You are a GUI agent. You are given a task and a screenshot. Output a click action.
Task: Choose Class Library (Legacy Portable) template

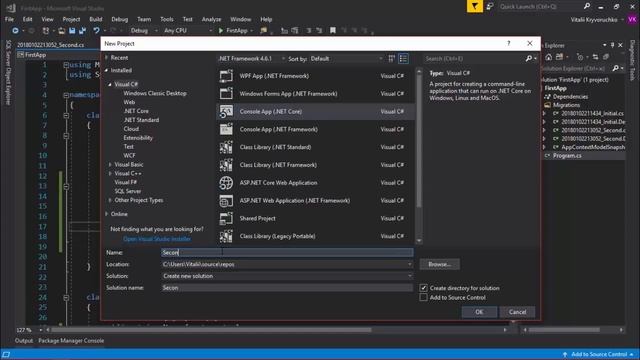coord(315,236)
